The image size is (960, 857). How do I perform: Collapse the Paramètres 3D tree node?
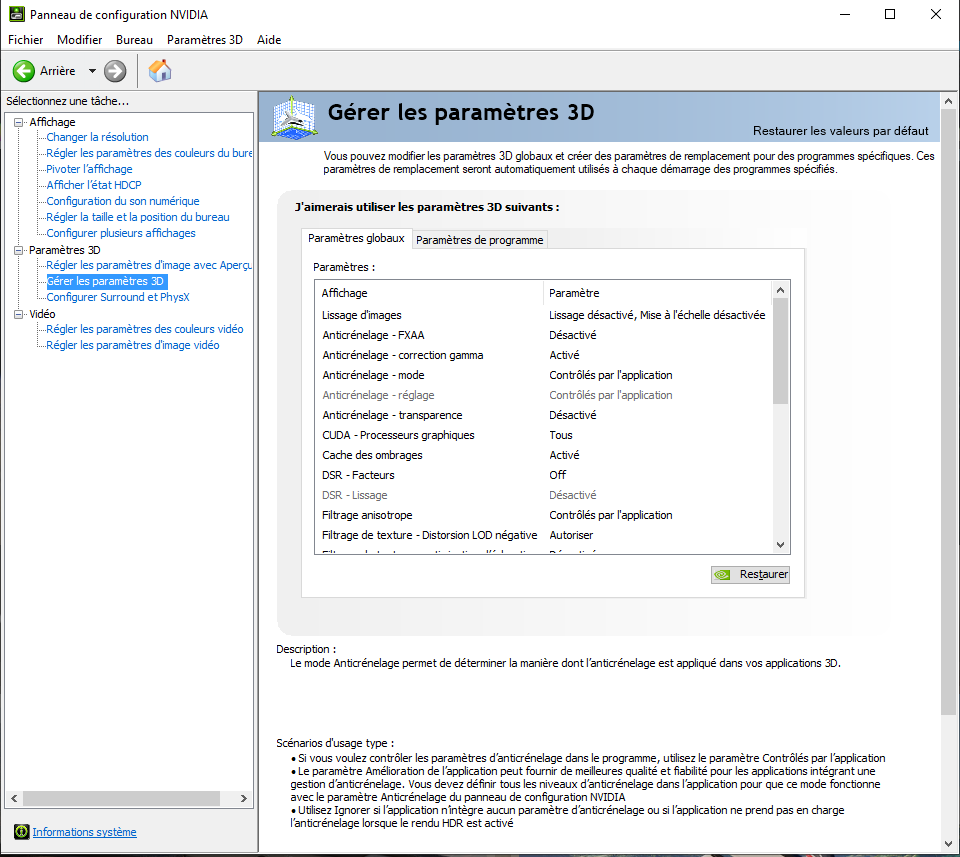[x=18, y=250]
